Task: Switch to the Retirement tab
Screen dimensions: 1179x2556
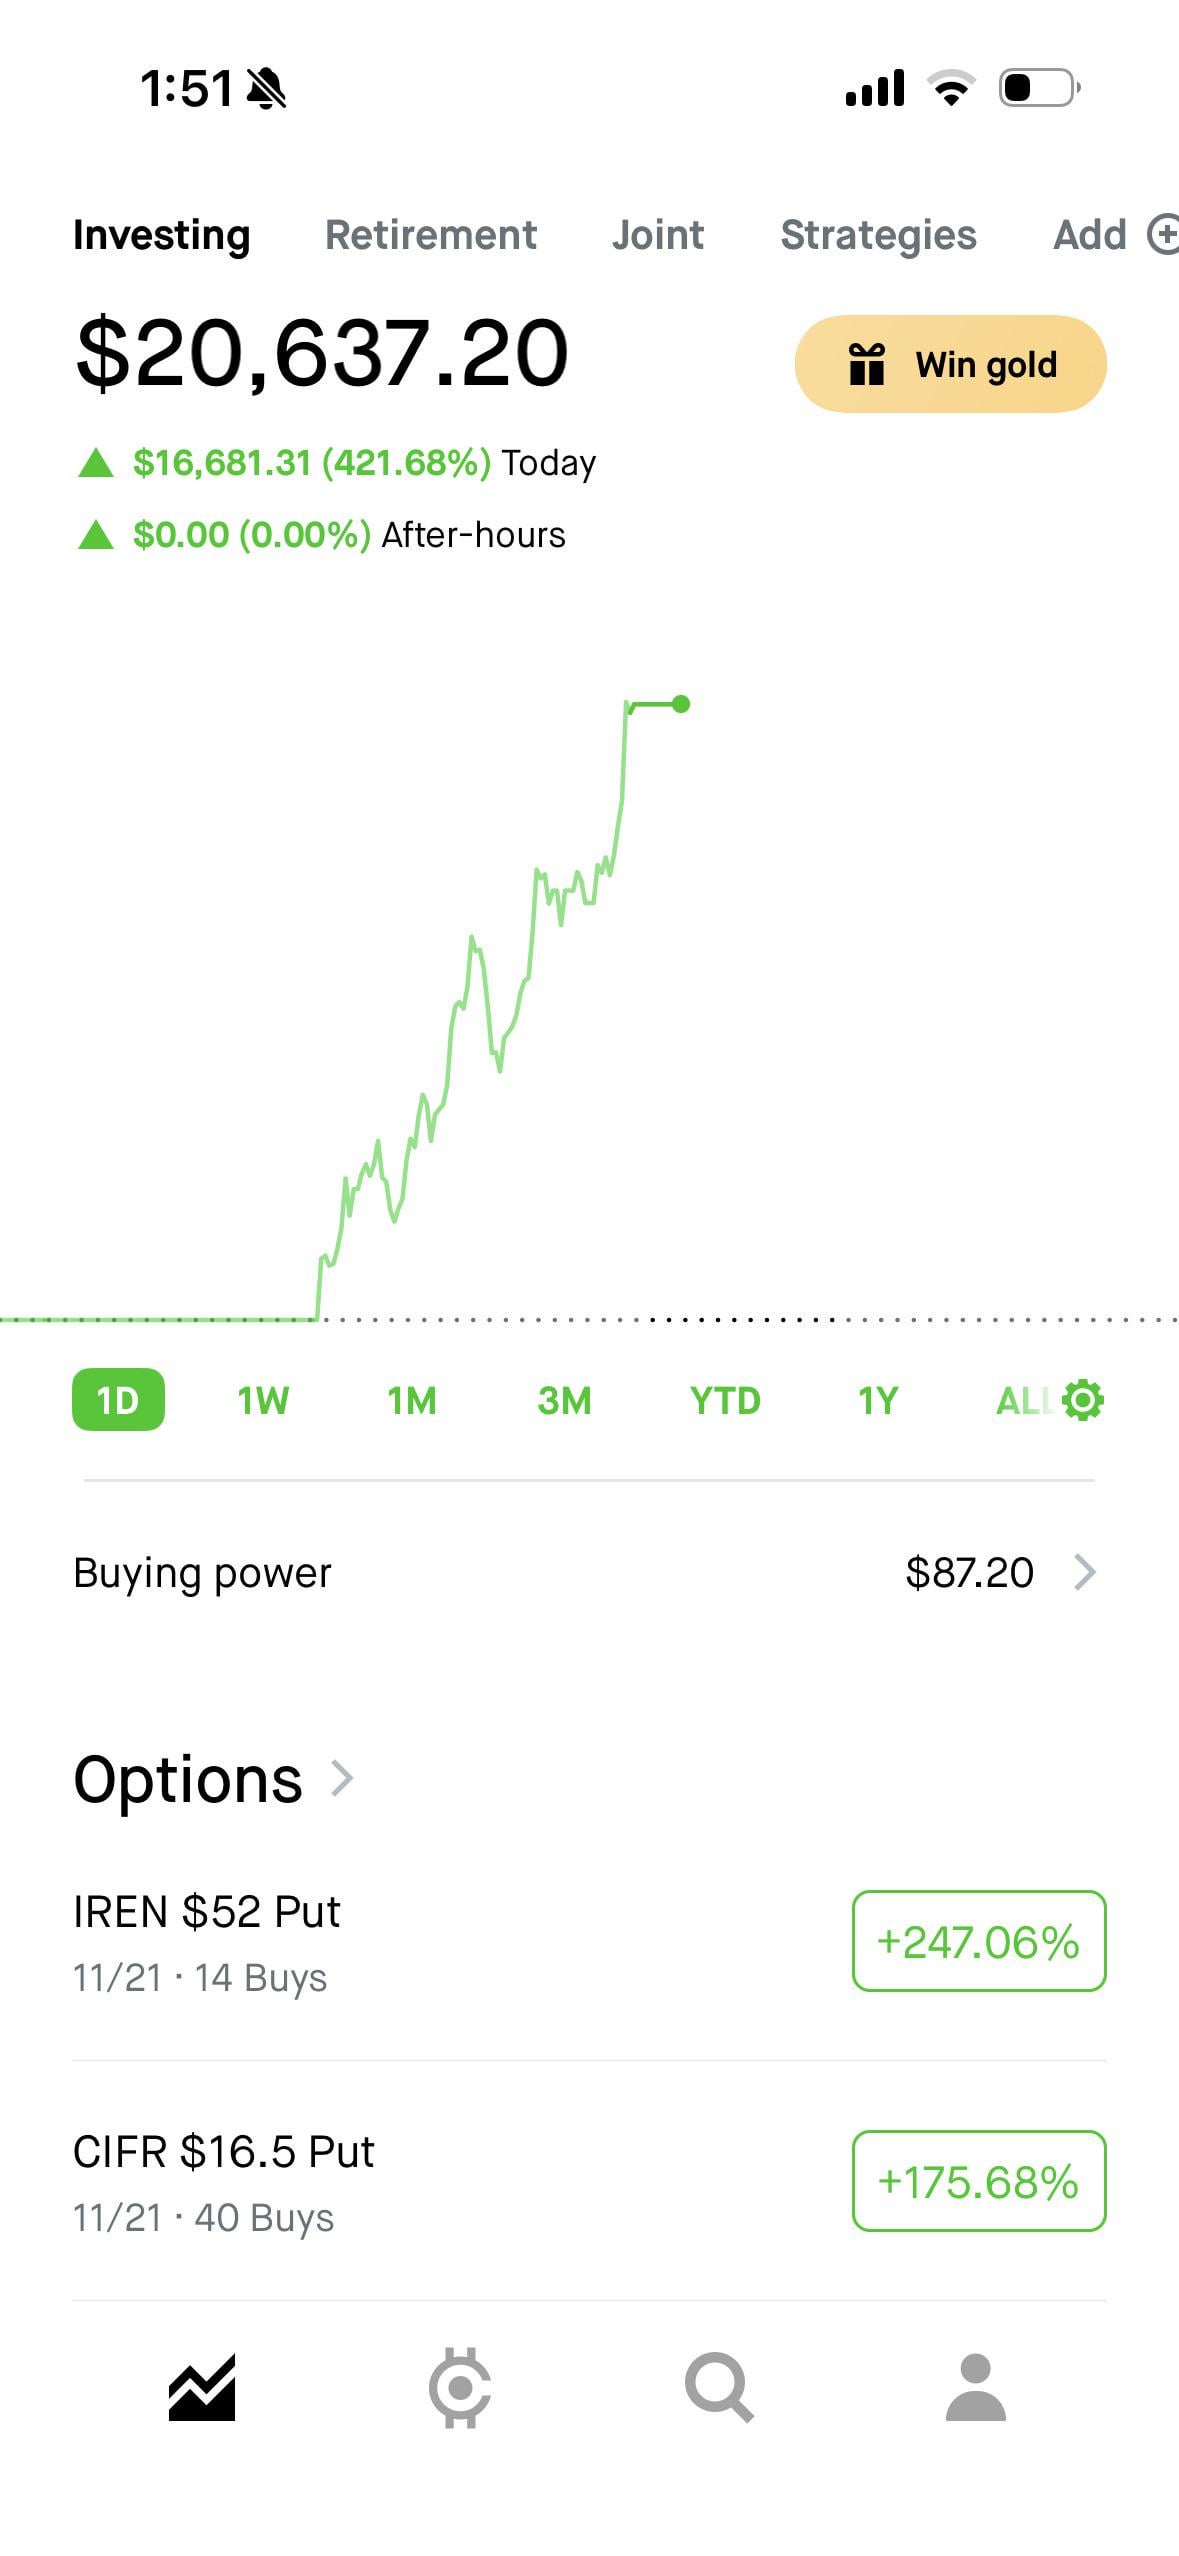Action: [430, 235]
